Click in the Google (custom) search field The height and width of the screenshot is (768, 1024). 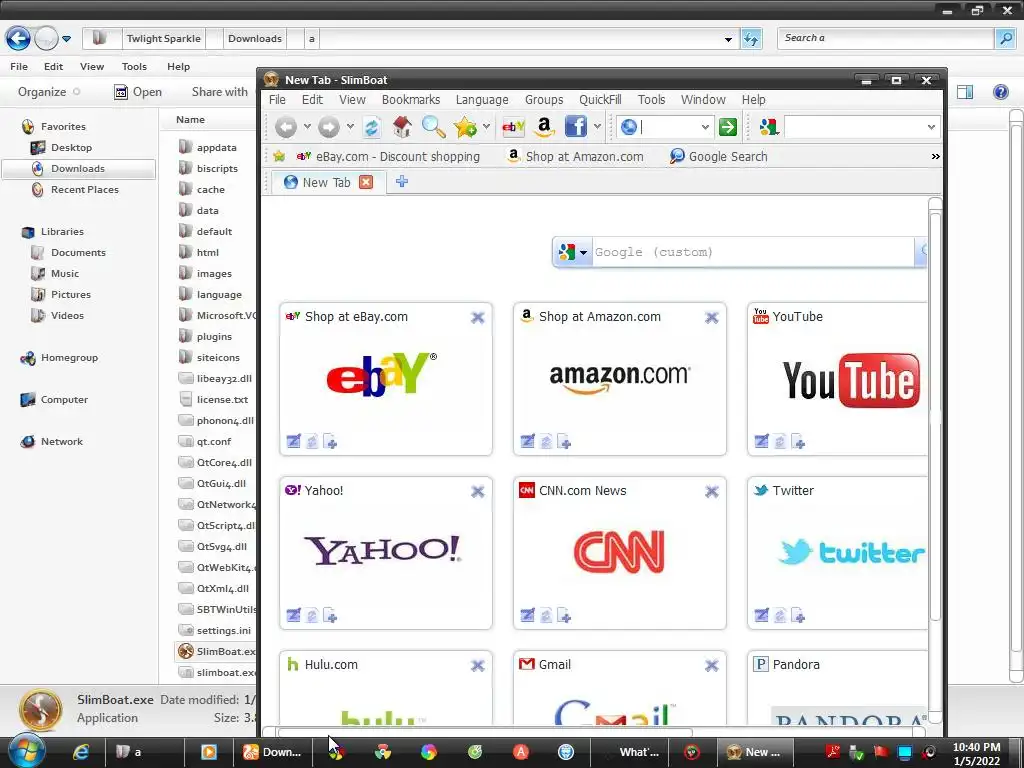752,252
